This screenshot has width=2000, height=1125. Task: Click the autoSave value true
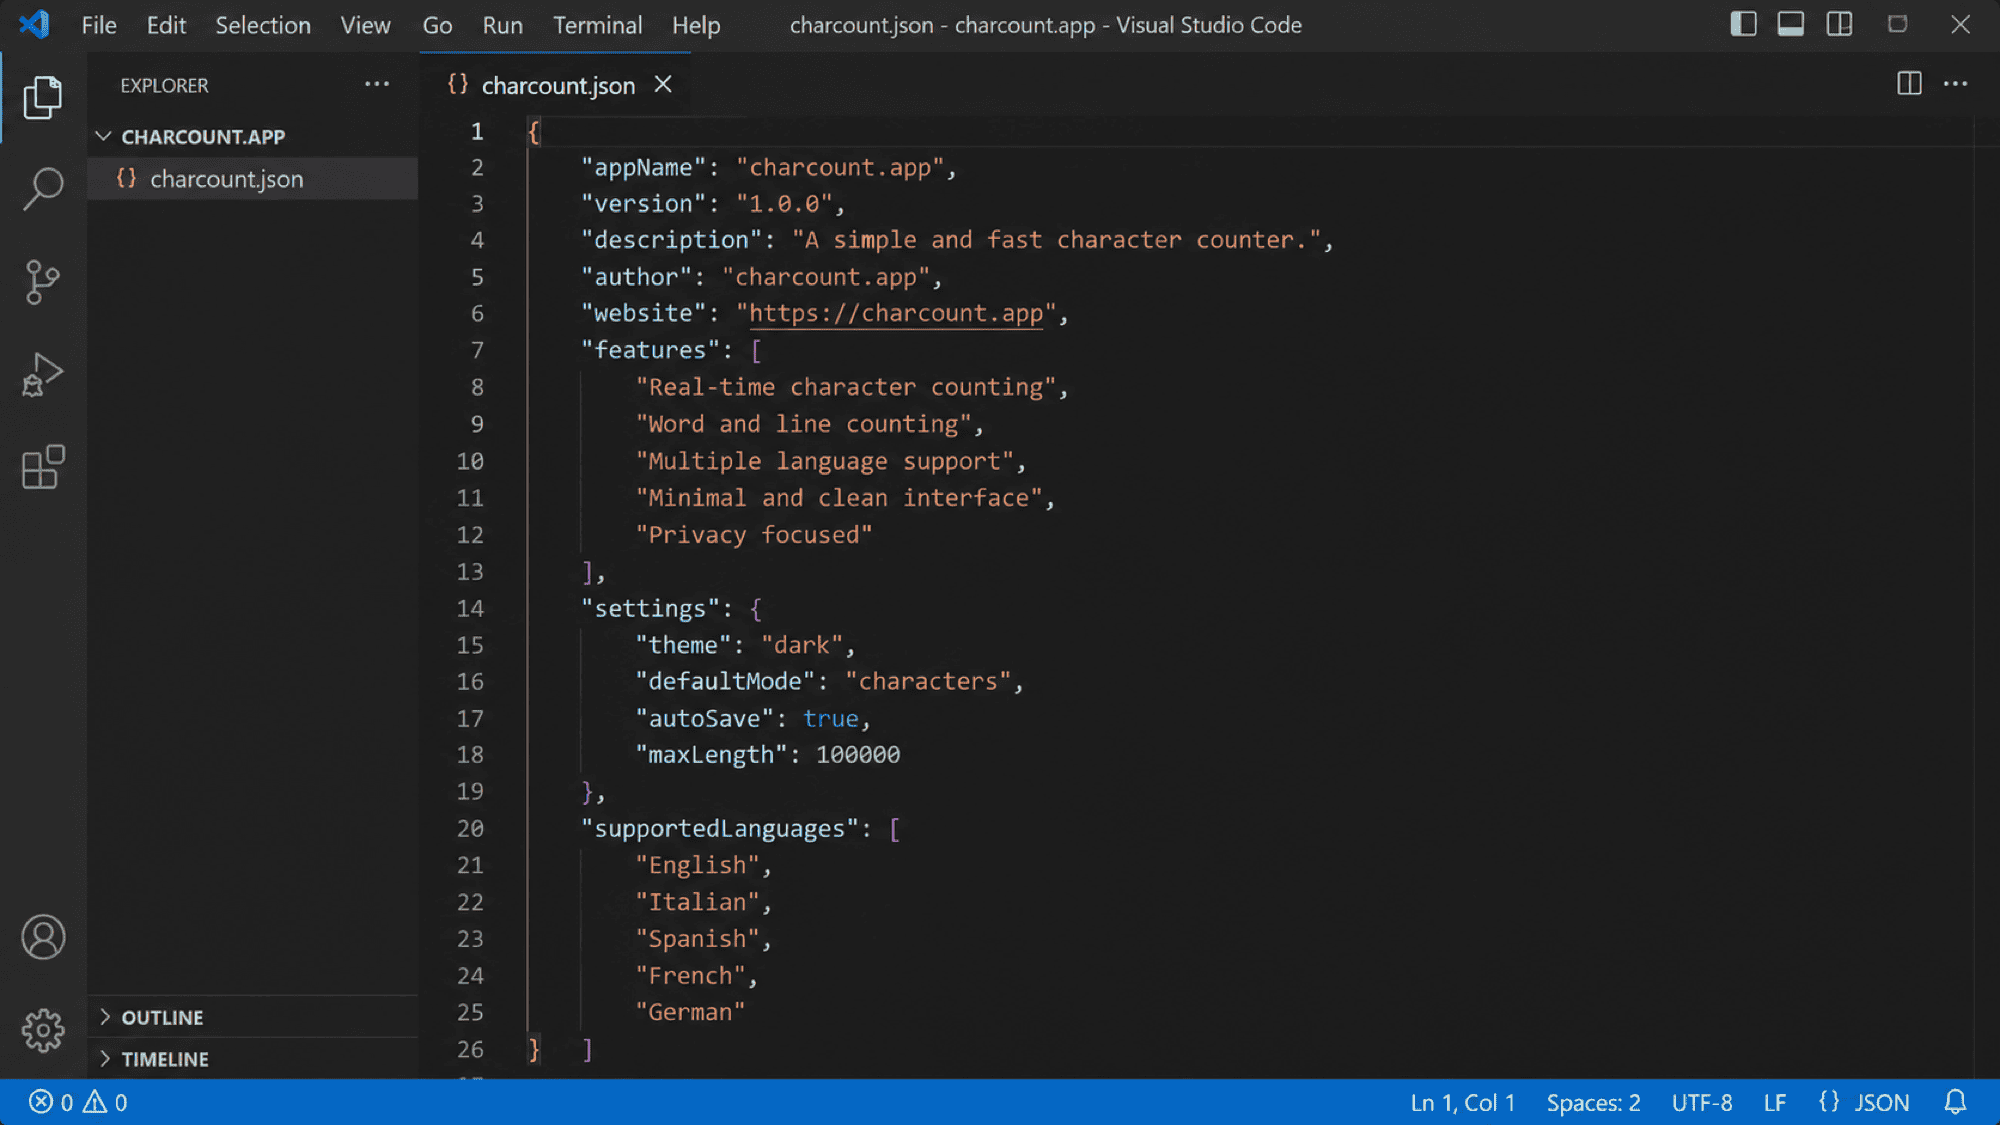point(830,718)
